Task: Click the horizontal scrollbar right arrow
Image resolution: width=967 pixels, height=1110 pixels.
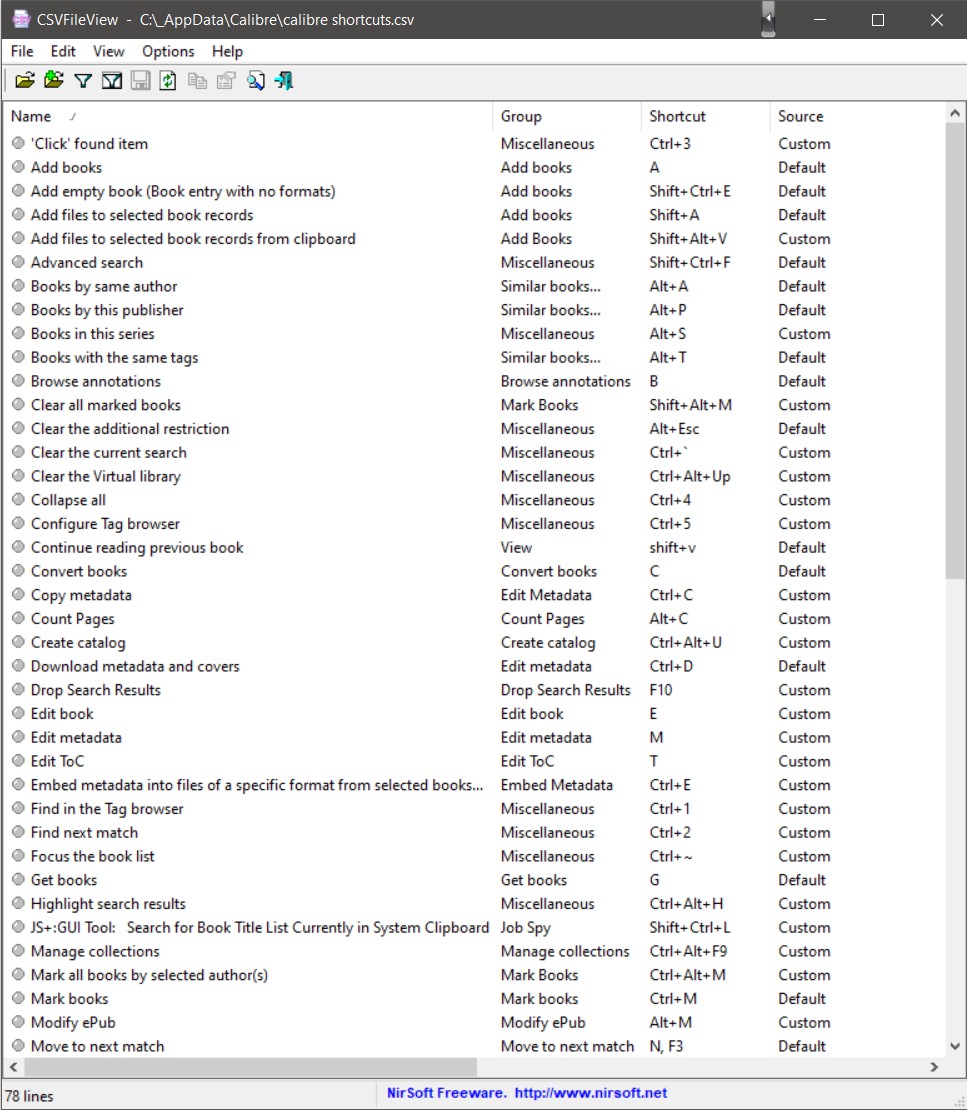Action: pyautogui.click(x=934, y=1066)
